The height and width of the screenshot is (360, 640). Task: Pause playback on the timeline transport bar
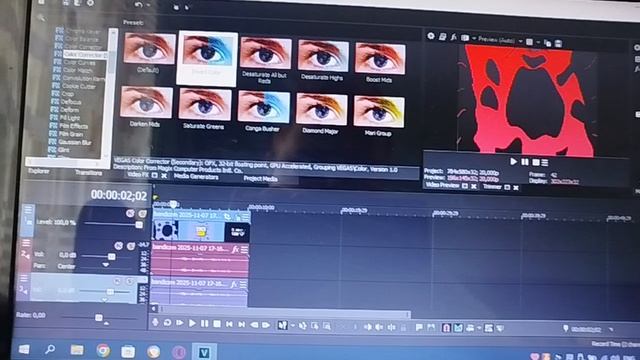[x=204, y=323]
